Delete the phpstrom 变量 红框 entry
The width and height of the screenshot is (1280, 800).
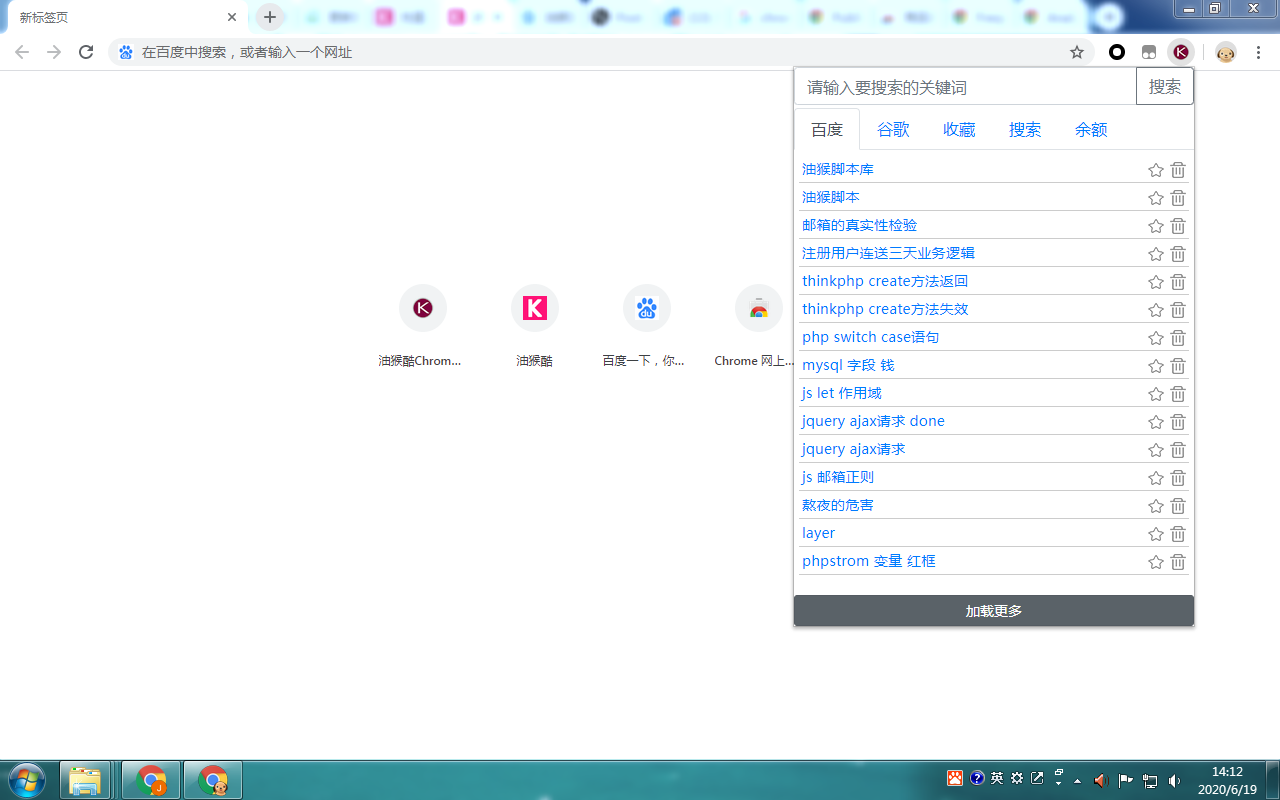[1178, 562]
